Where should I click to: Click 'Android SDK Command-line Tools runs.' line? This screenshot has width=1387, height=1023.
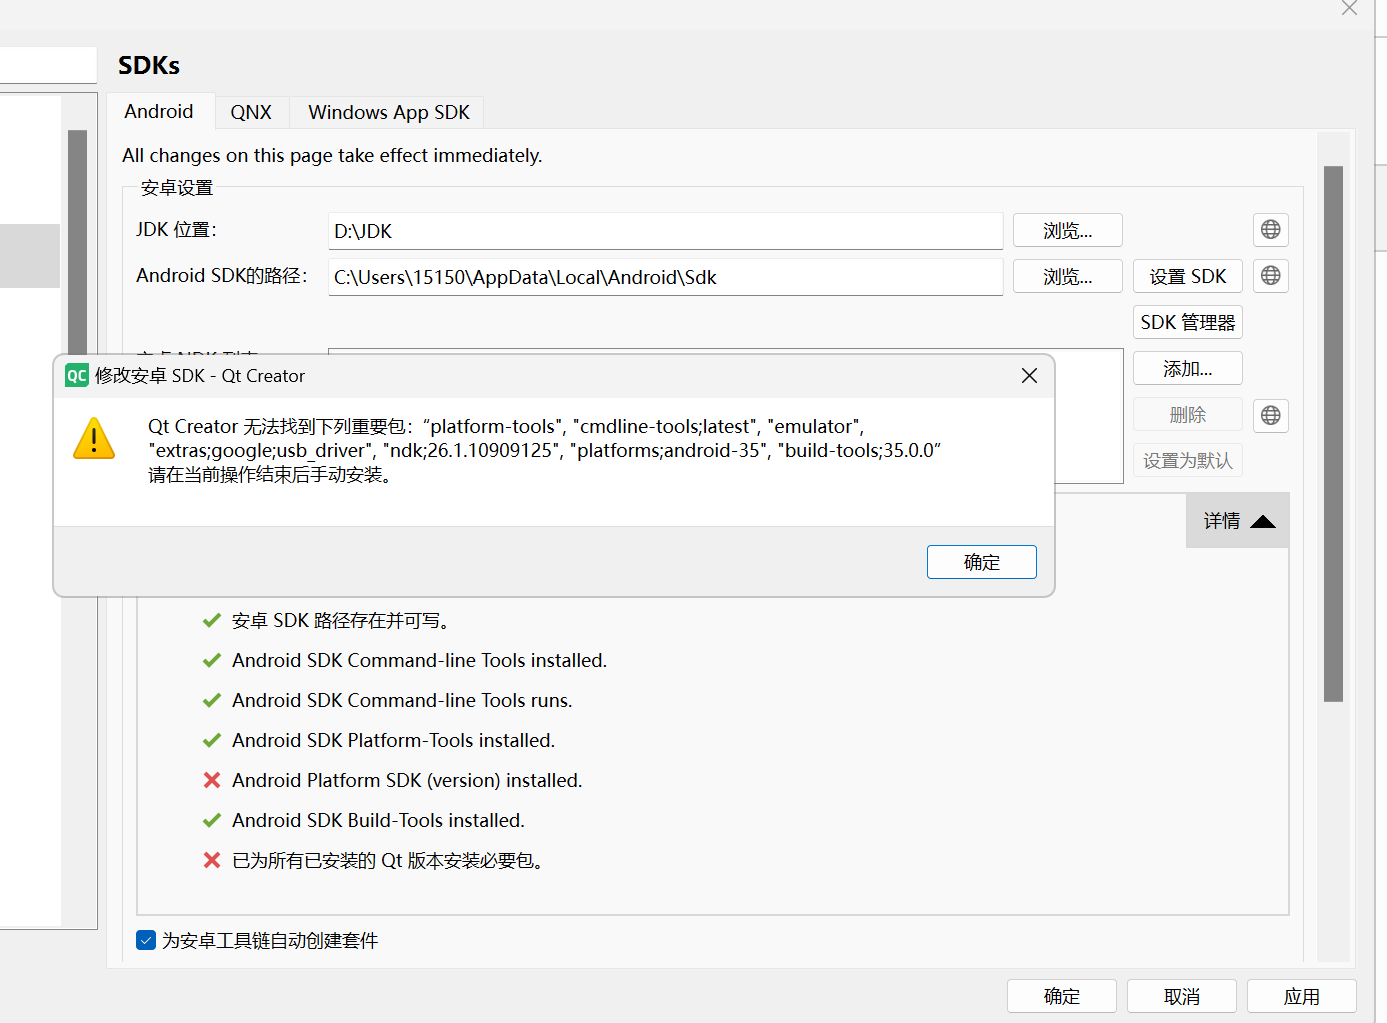tap(402, 700)
